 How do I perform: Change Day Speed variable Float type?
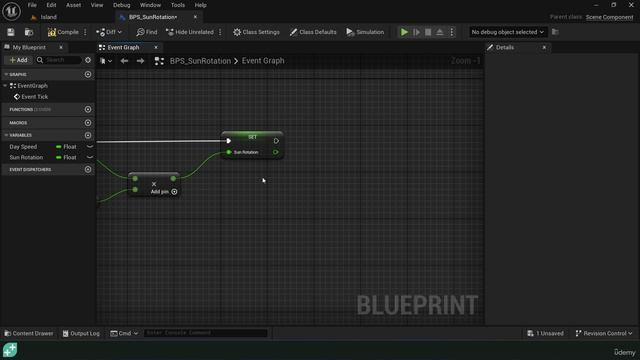66,147
